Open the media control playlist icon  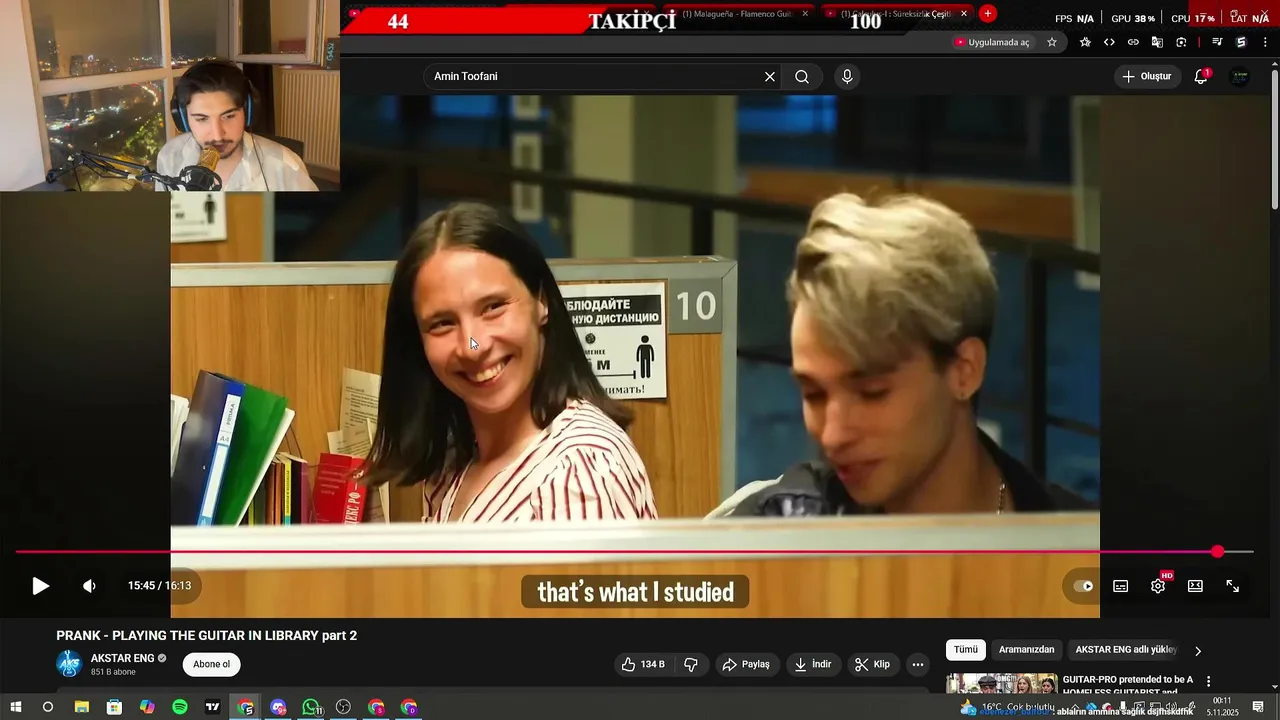click(x=1217, y=42)
